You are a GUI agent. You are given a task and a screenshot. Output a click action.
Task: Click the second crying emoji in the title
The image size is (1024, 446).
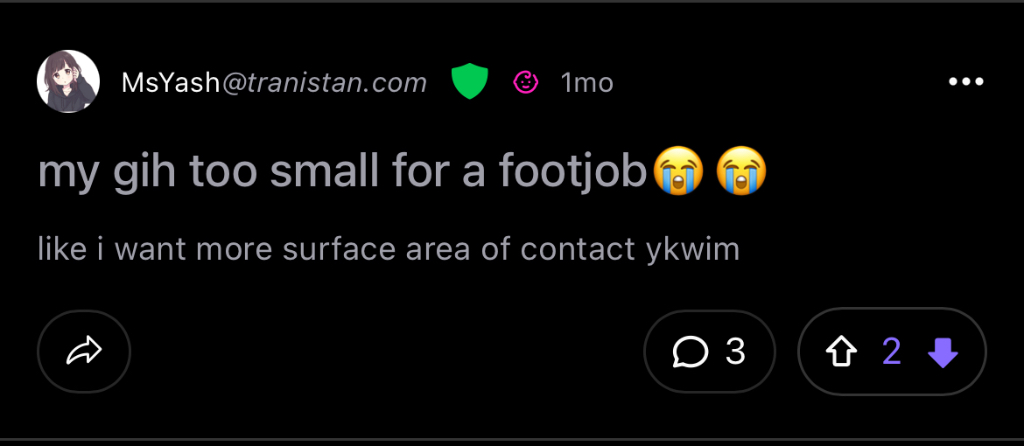(x=740, y=172)
